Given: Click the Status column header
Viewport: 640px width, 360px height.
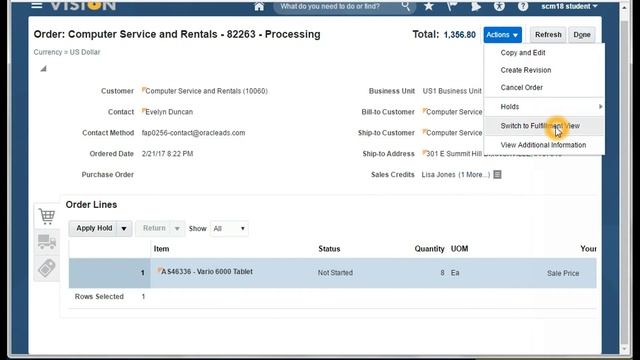Looking at the screenshot, I should tap(329, 249).
